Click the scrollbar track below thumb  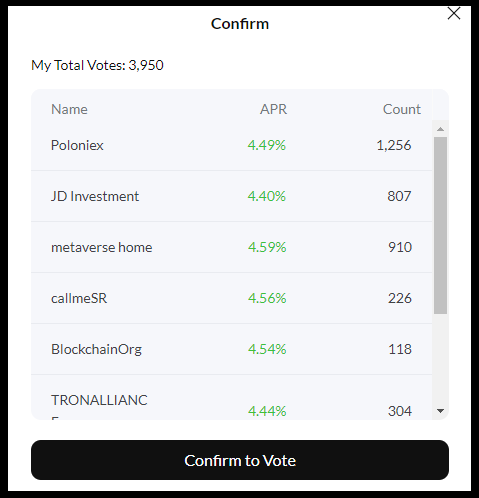(440, 359)
